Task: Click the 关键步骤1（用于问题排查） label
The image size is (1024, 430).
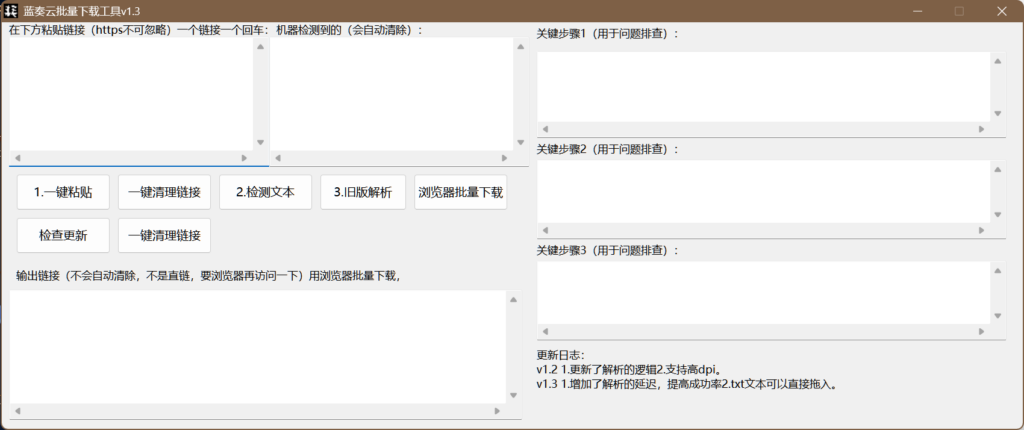Action: [x=608, y=34]
